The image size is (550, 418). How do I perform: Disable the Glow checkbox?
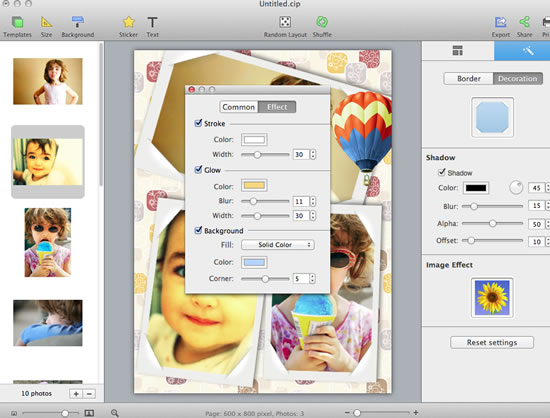(x=198, y=170)
